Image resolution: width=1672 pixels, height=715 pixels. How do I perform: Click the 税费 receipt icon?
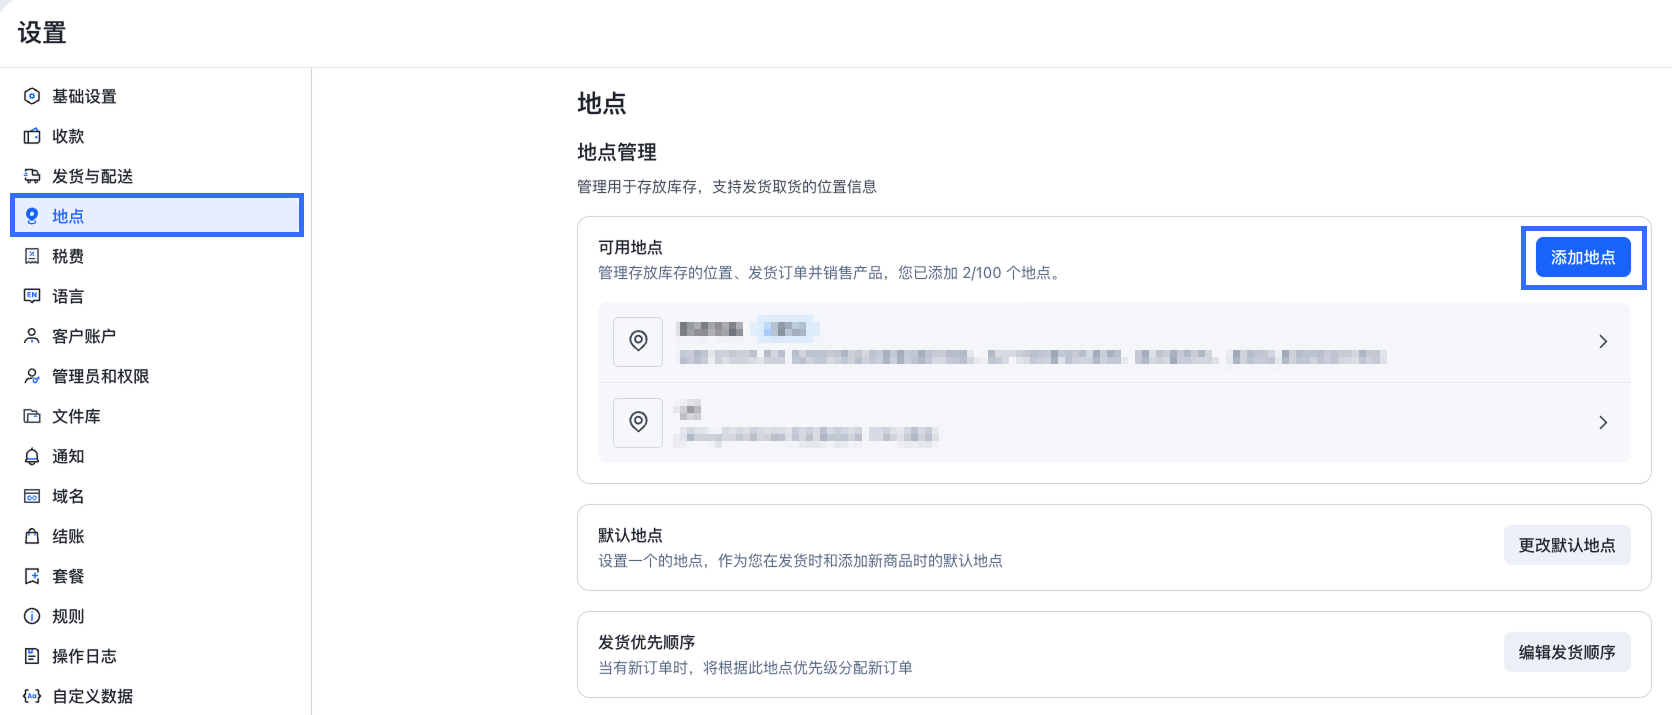coord(32,256)
